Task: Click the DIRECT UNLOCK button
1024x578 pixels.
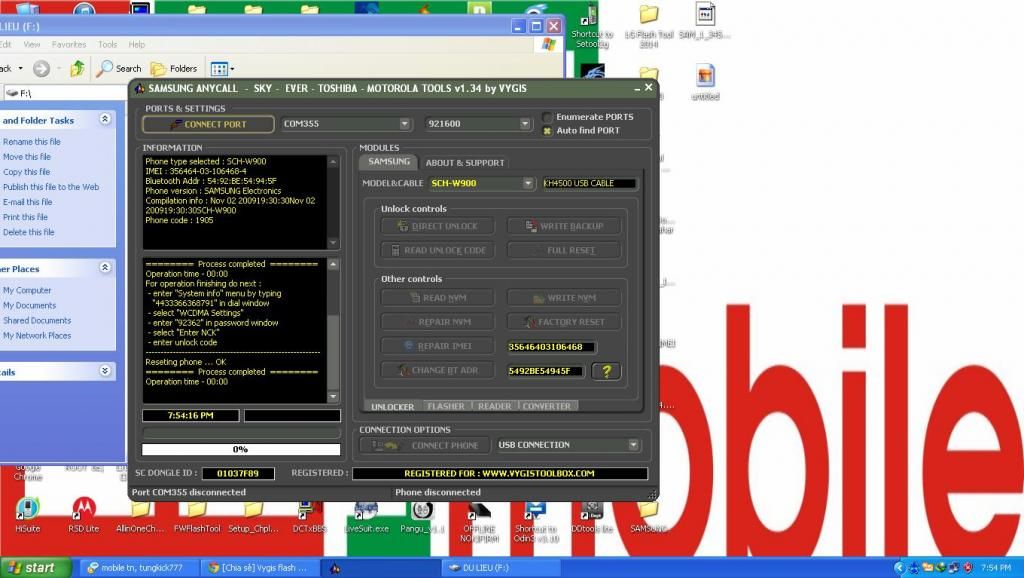Action: 438,226
